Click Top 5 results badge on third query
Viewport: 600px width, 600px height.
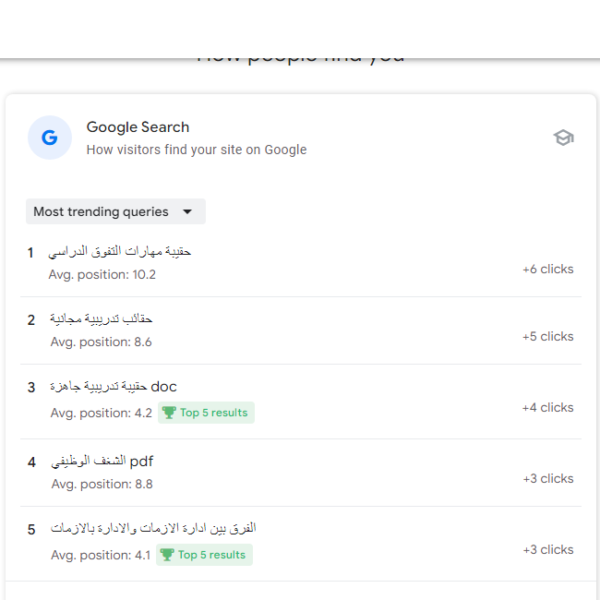click(x=206, y=412)
